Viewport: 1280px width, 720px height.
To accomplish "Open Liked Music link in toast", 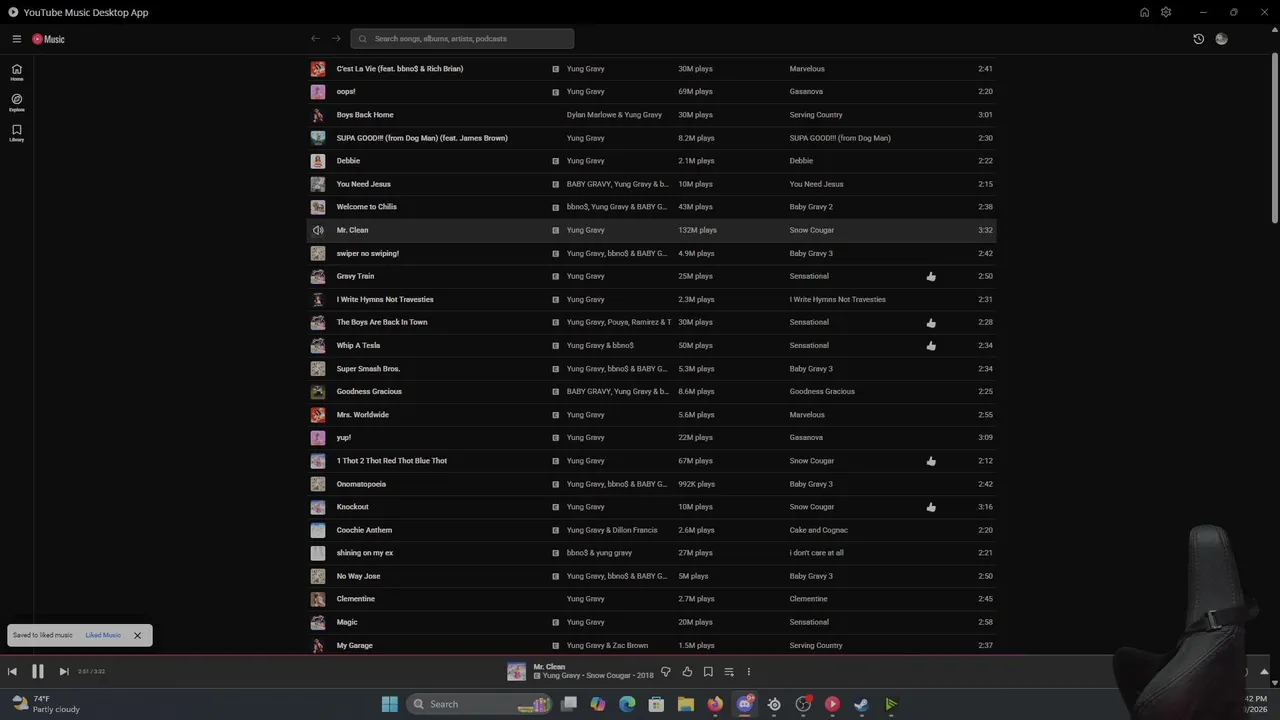I will coord(103,635).
